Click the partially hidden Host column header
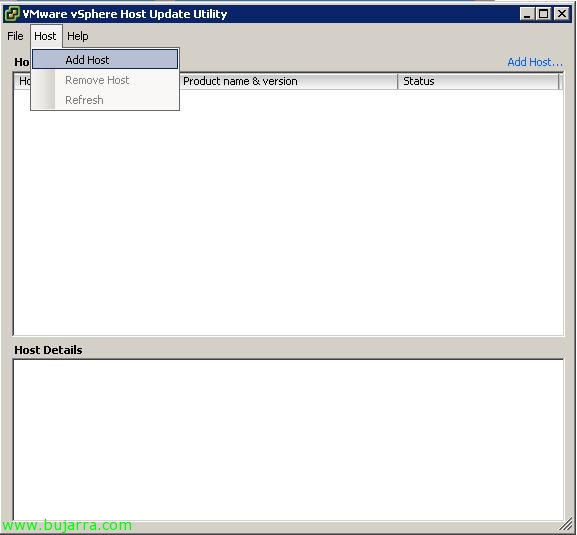577x535 pixels. pyautogui.click(x=23, y=81)
